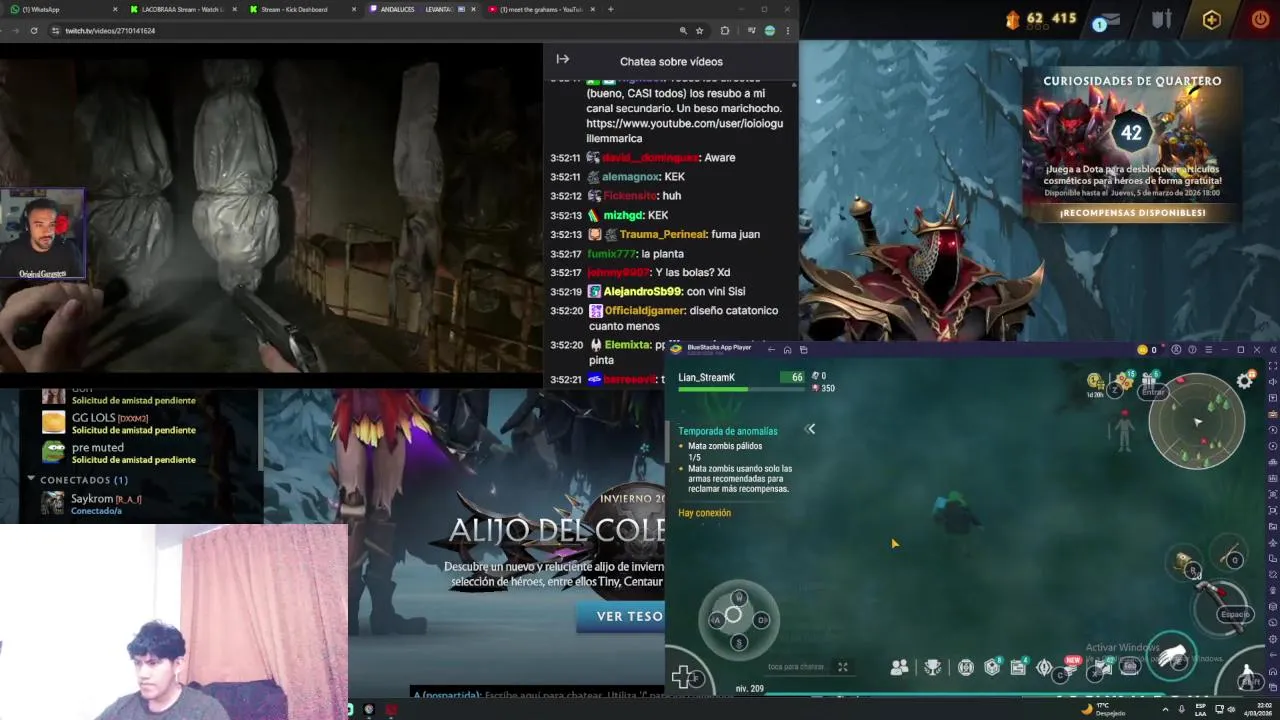1280x720 pixels.
Task: Switch to the Stream - Kick Dashboard tab
Action: pos(300,9)
